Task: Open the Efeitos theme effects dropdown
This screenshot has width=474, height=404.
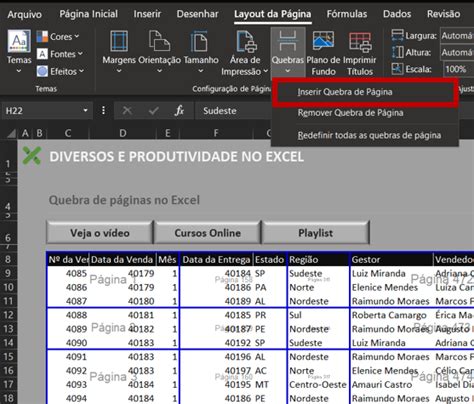Action: tap(60, 71)
